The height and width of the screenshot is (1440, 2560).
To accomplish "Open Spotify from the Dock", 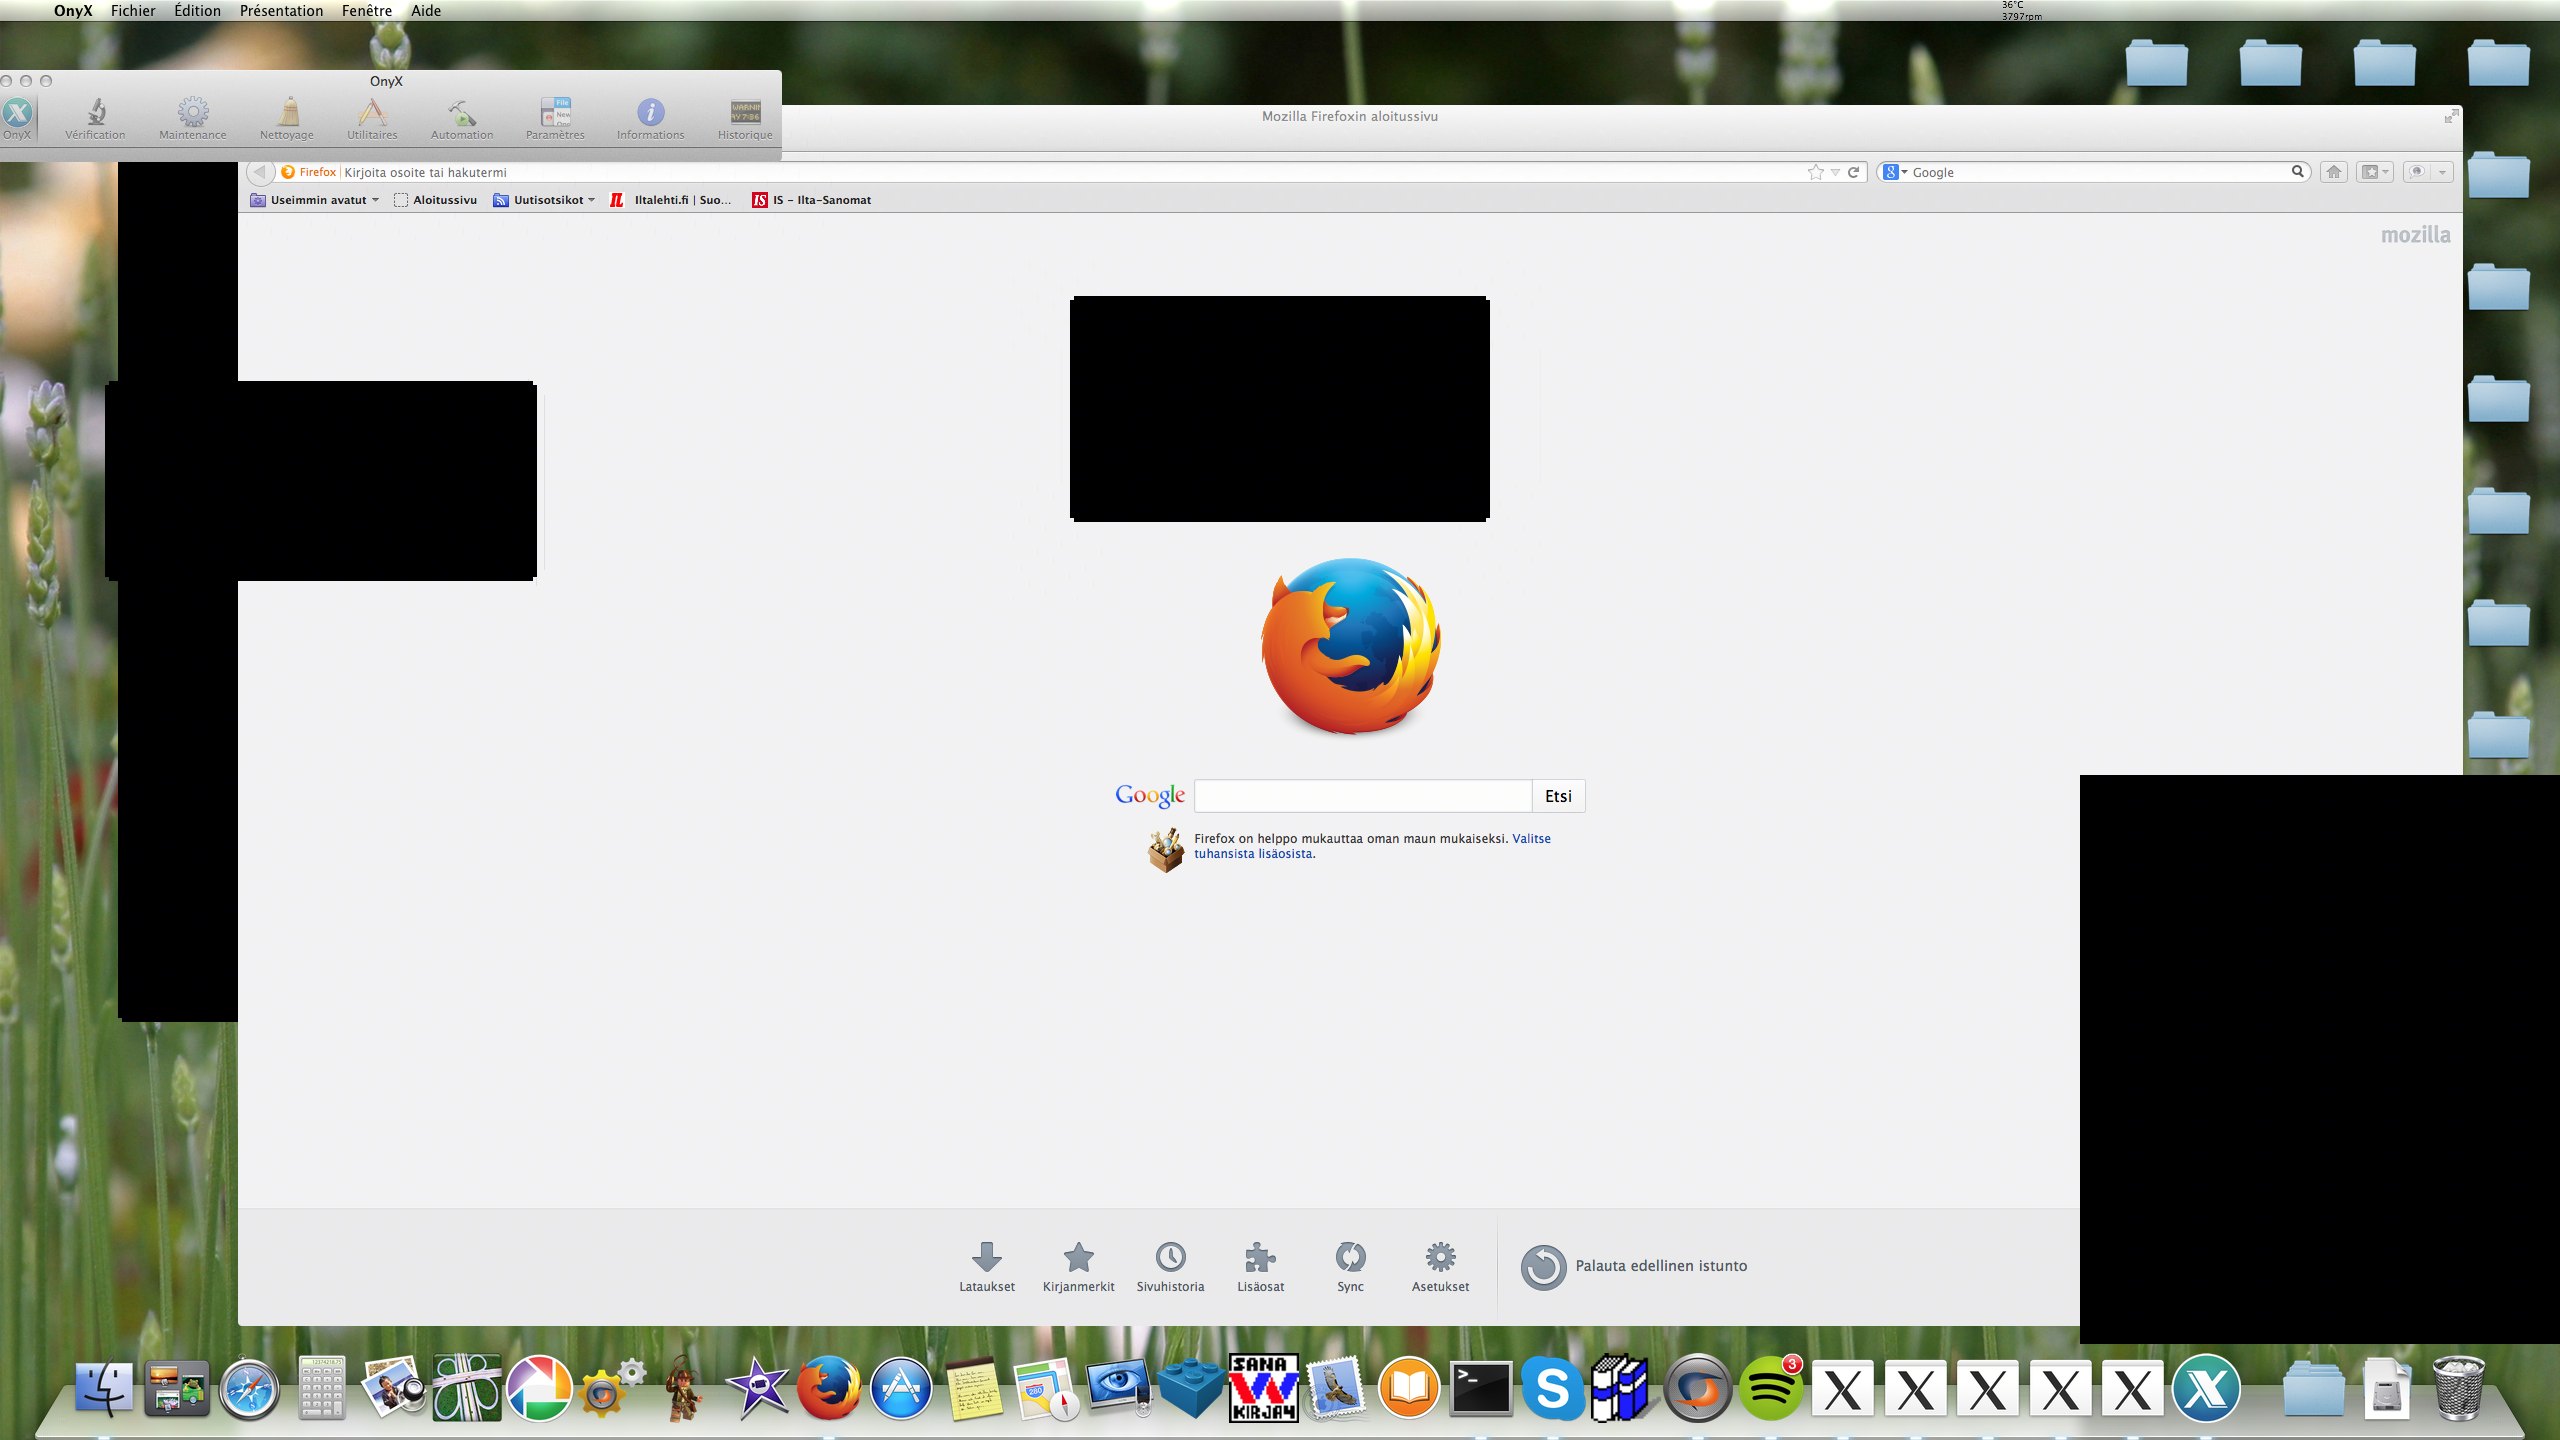I will coord(1769,1389).
